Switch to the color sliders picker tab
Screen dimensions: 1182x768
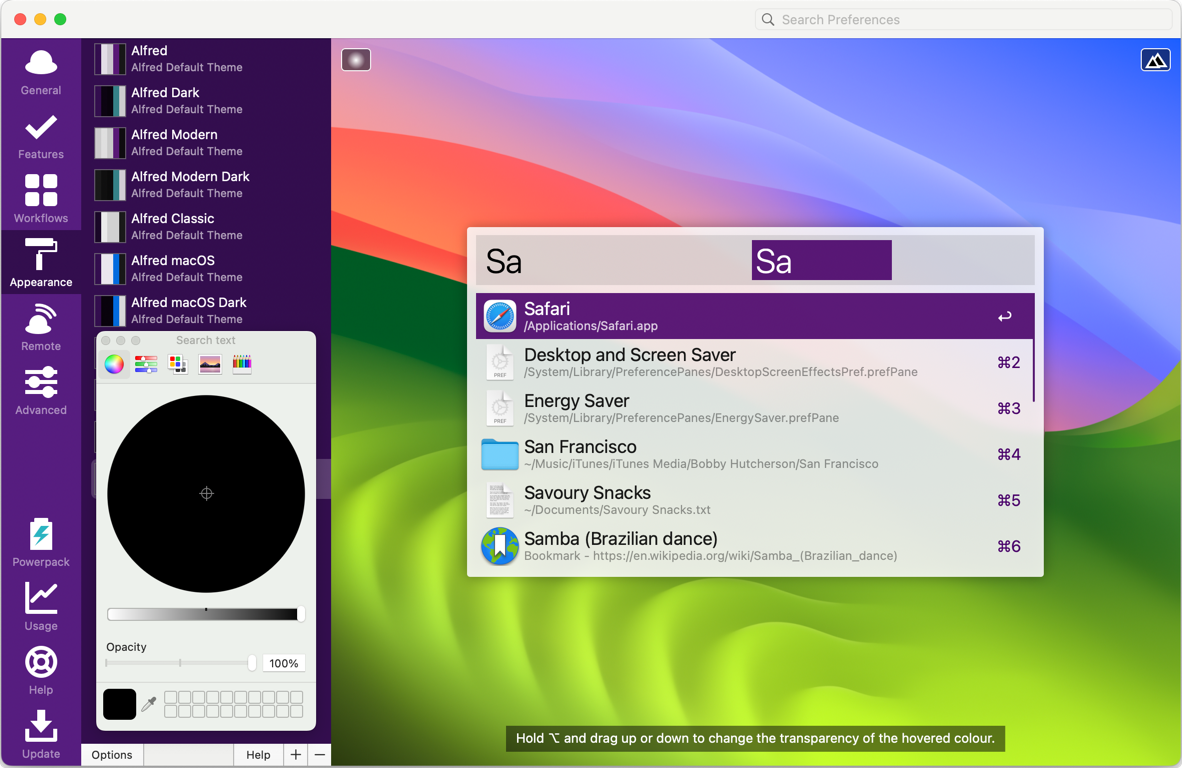point(146,364)
